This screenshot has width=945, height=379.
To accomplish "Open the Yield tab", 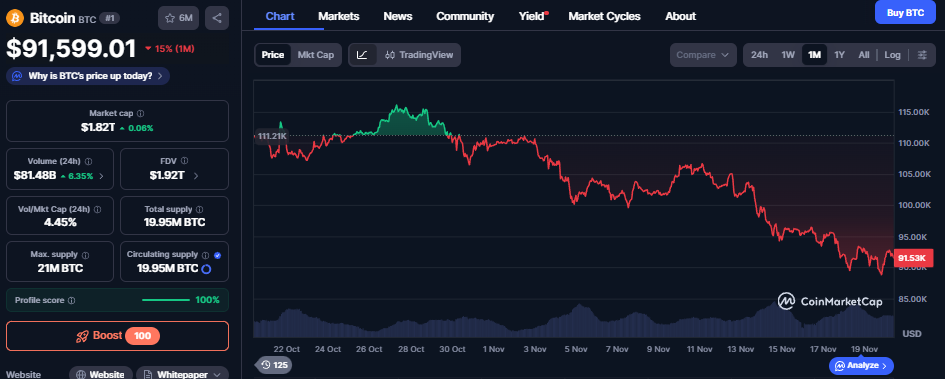I will click(533, 16).
